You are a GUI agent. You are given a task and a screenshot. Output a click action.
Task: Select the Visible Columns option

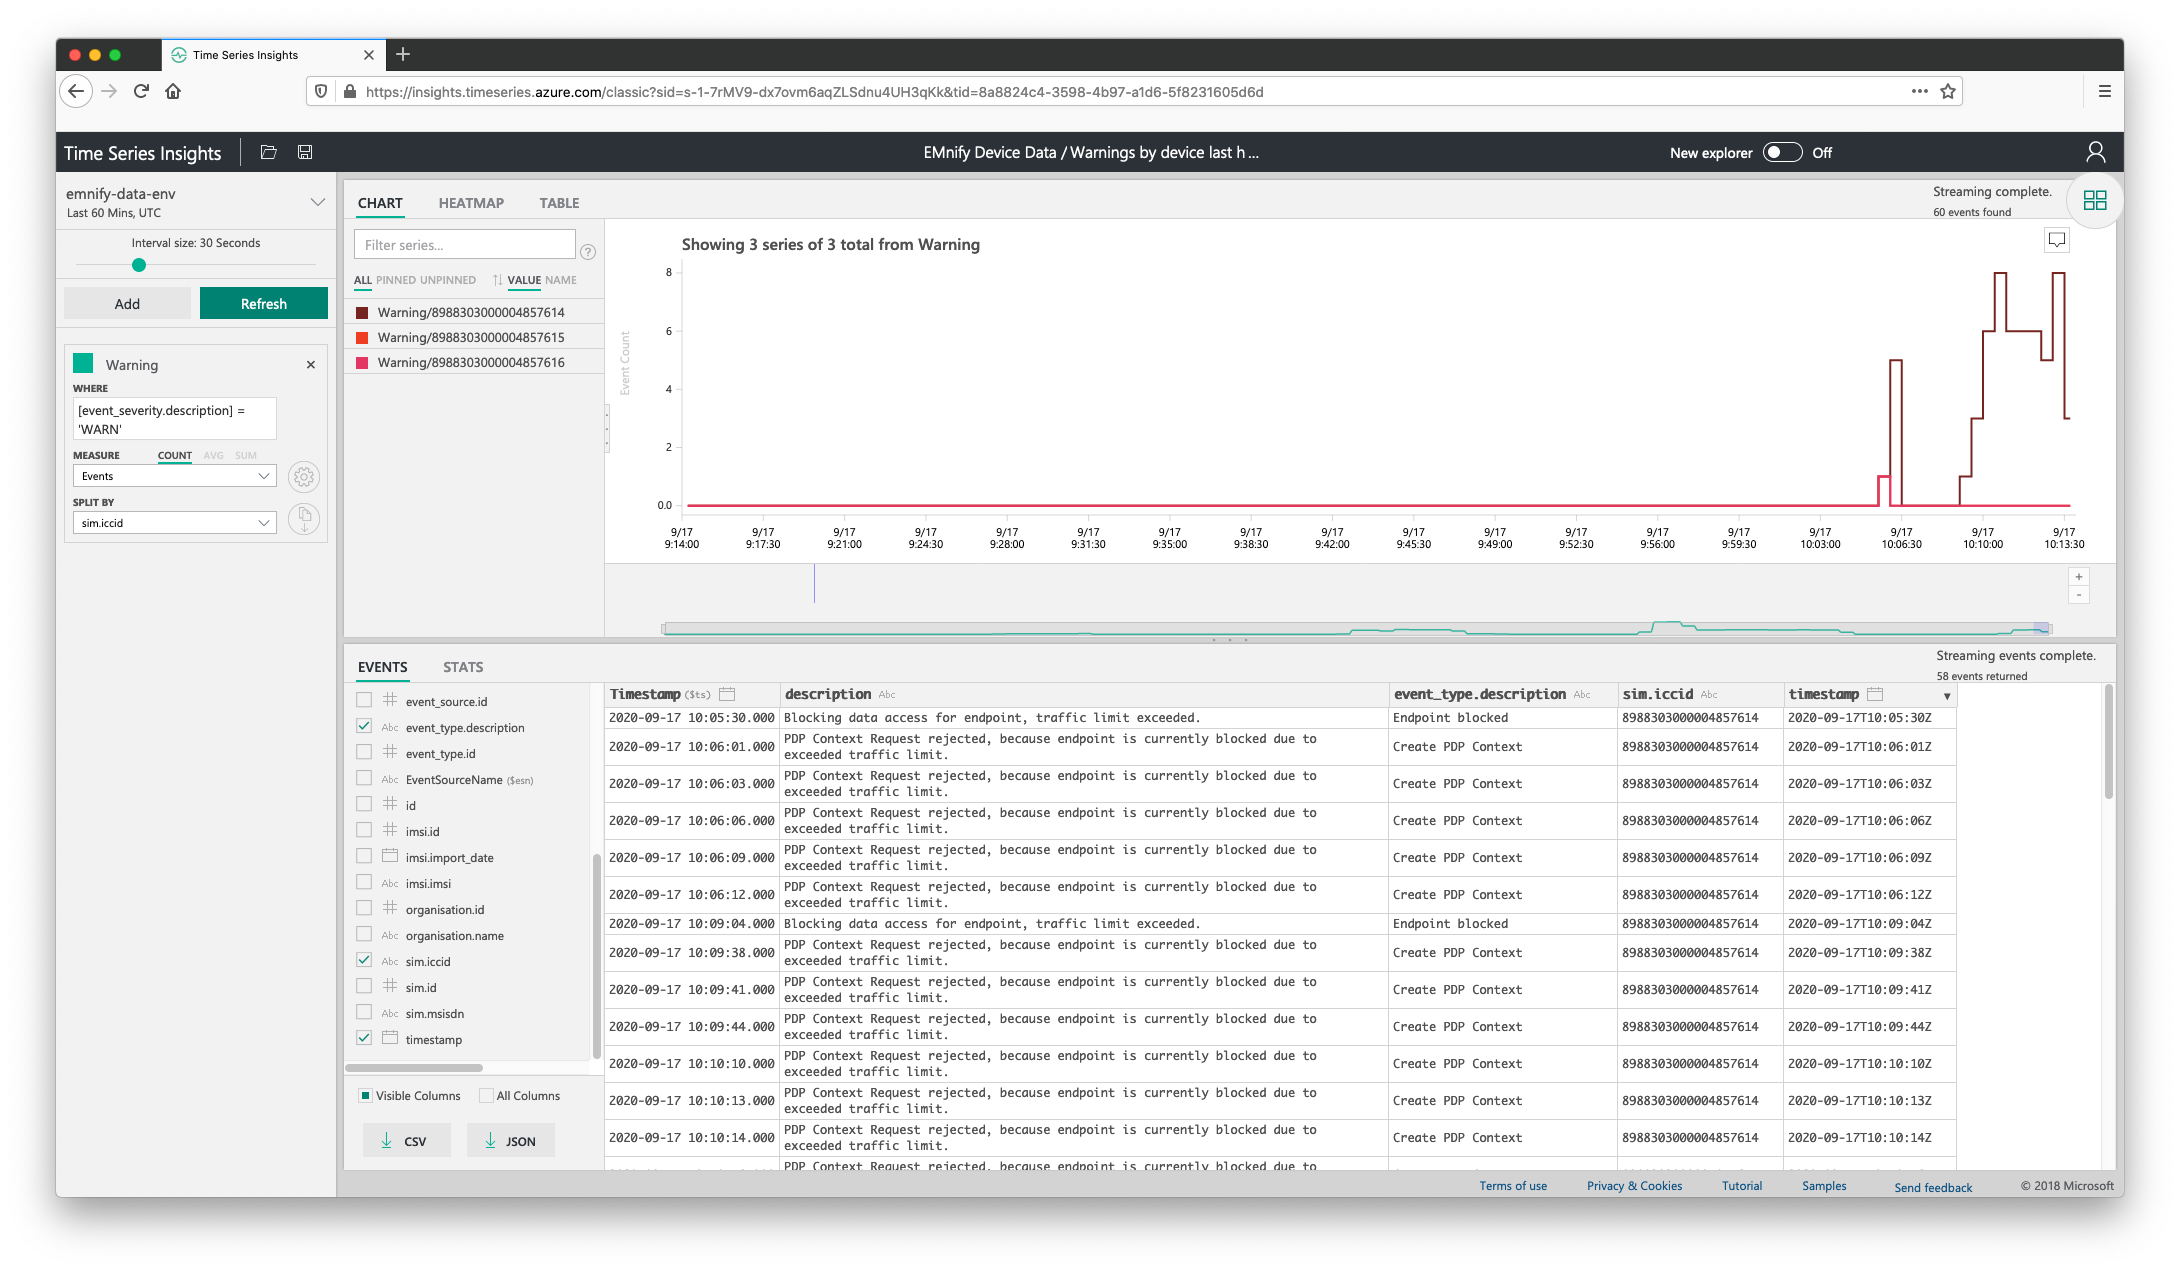pyautogui.click(x=366, y=1096)
